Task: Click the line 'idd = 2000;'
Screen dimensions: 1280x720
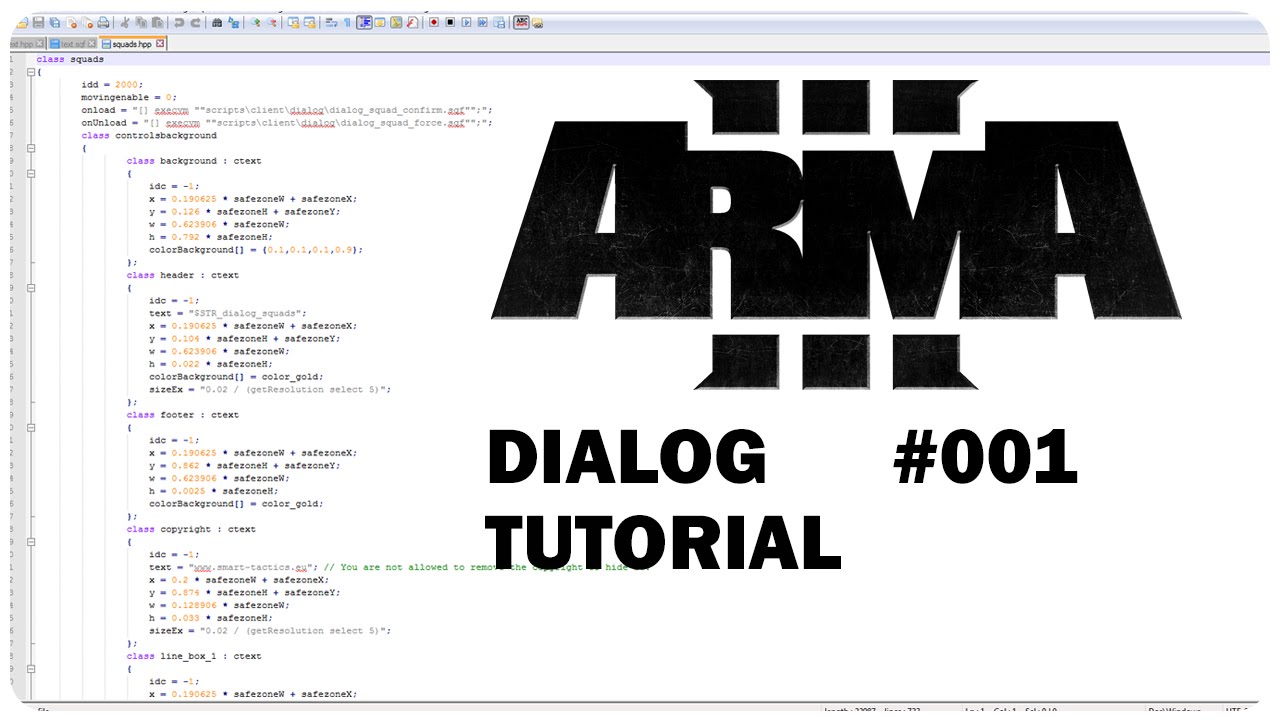Action: click(x=112, y=85)
